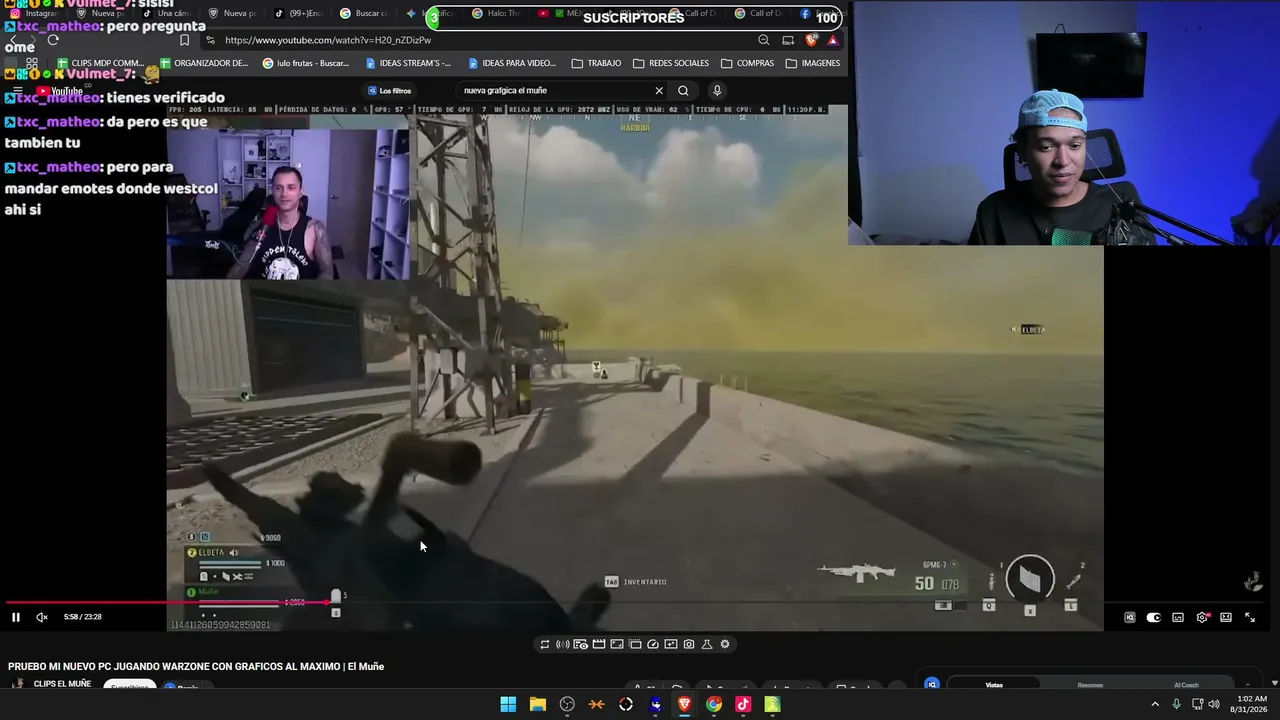The width and height of the screenshot is (1280, 720).
Task: Open the playback speed gauge icon
Action: (653, 644)
